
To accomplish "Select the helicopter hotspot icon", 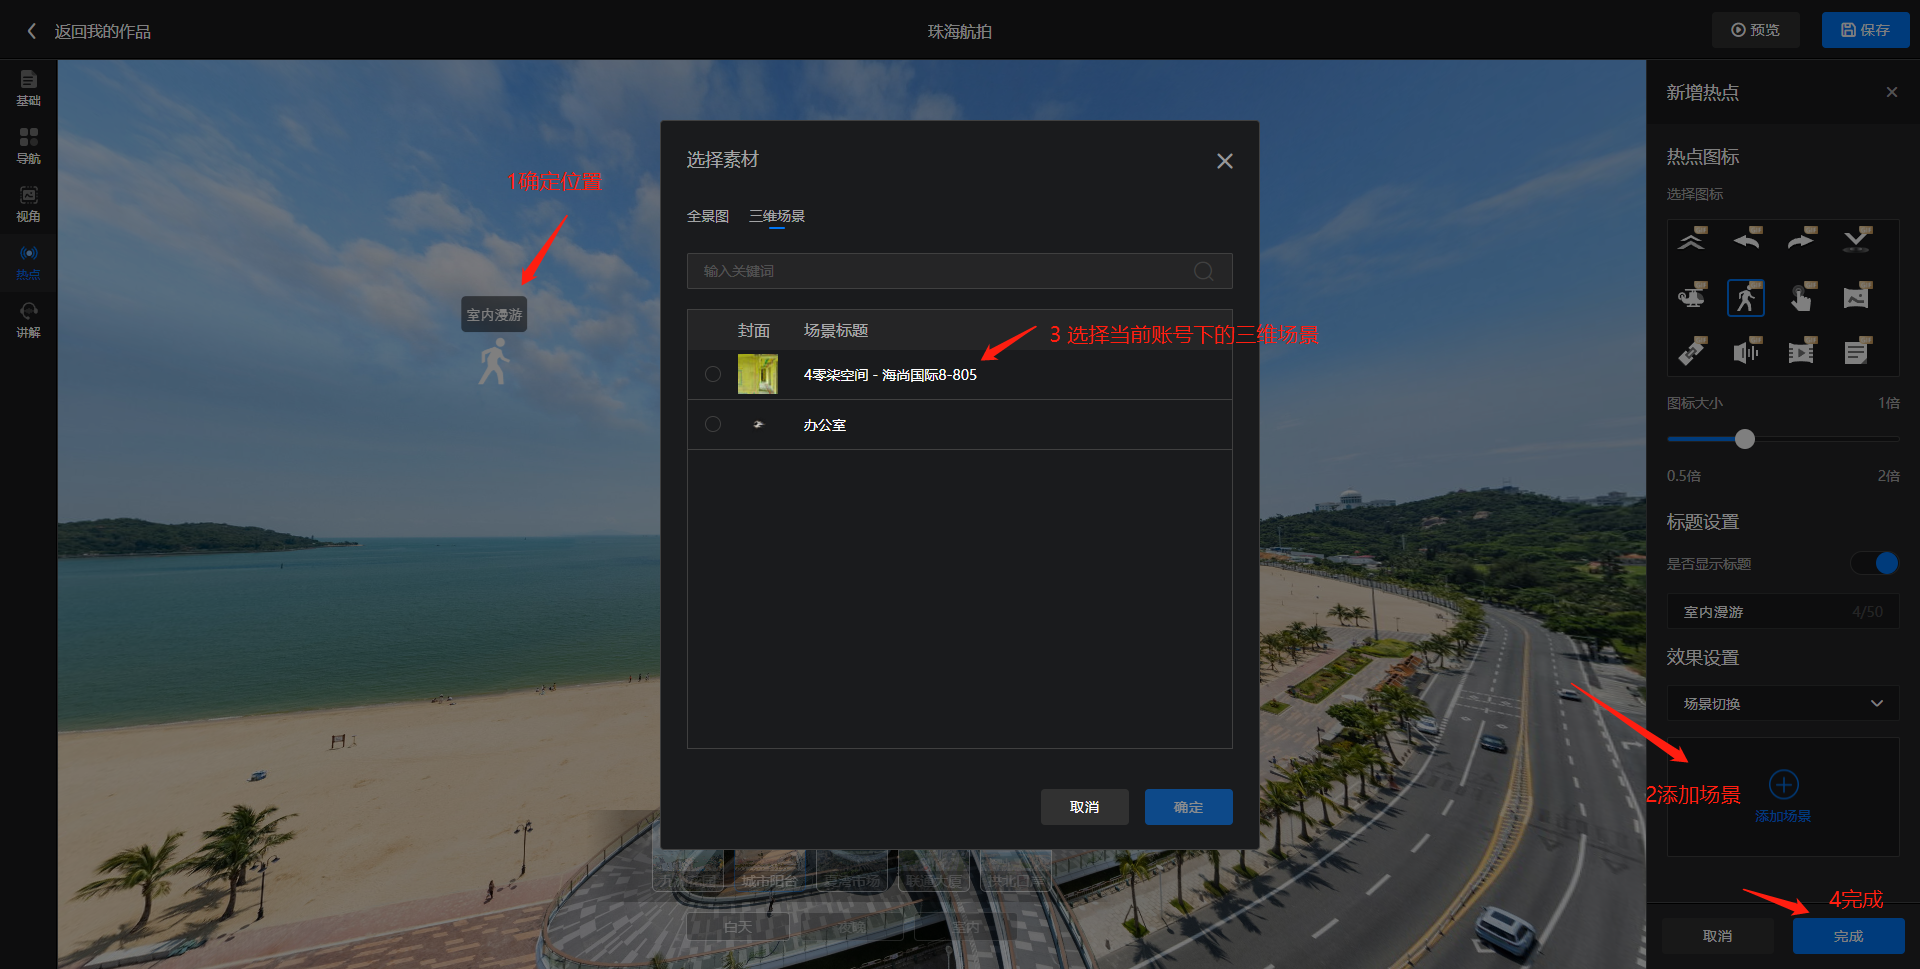I will (x=1692, y=297).
